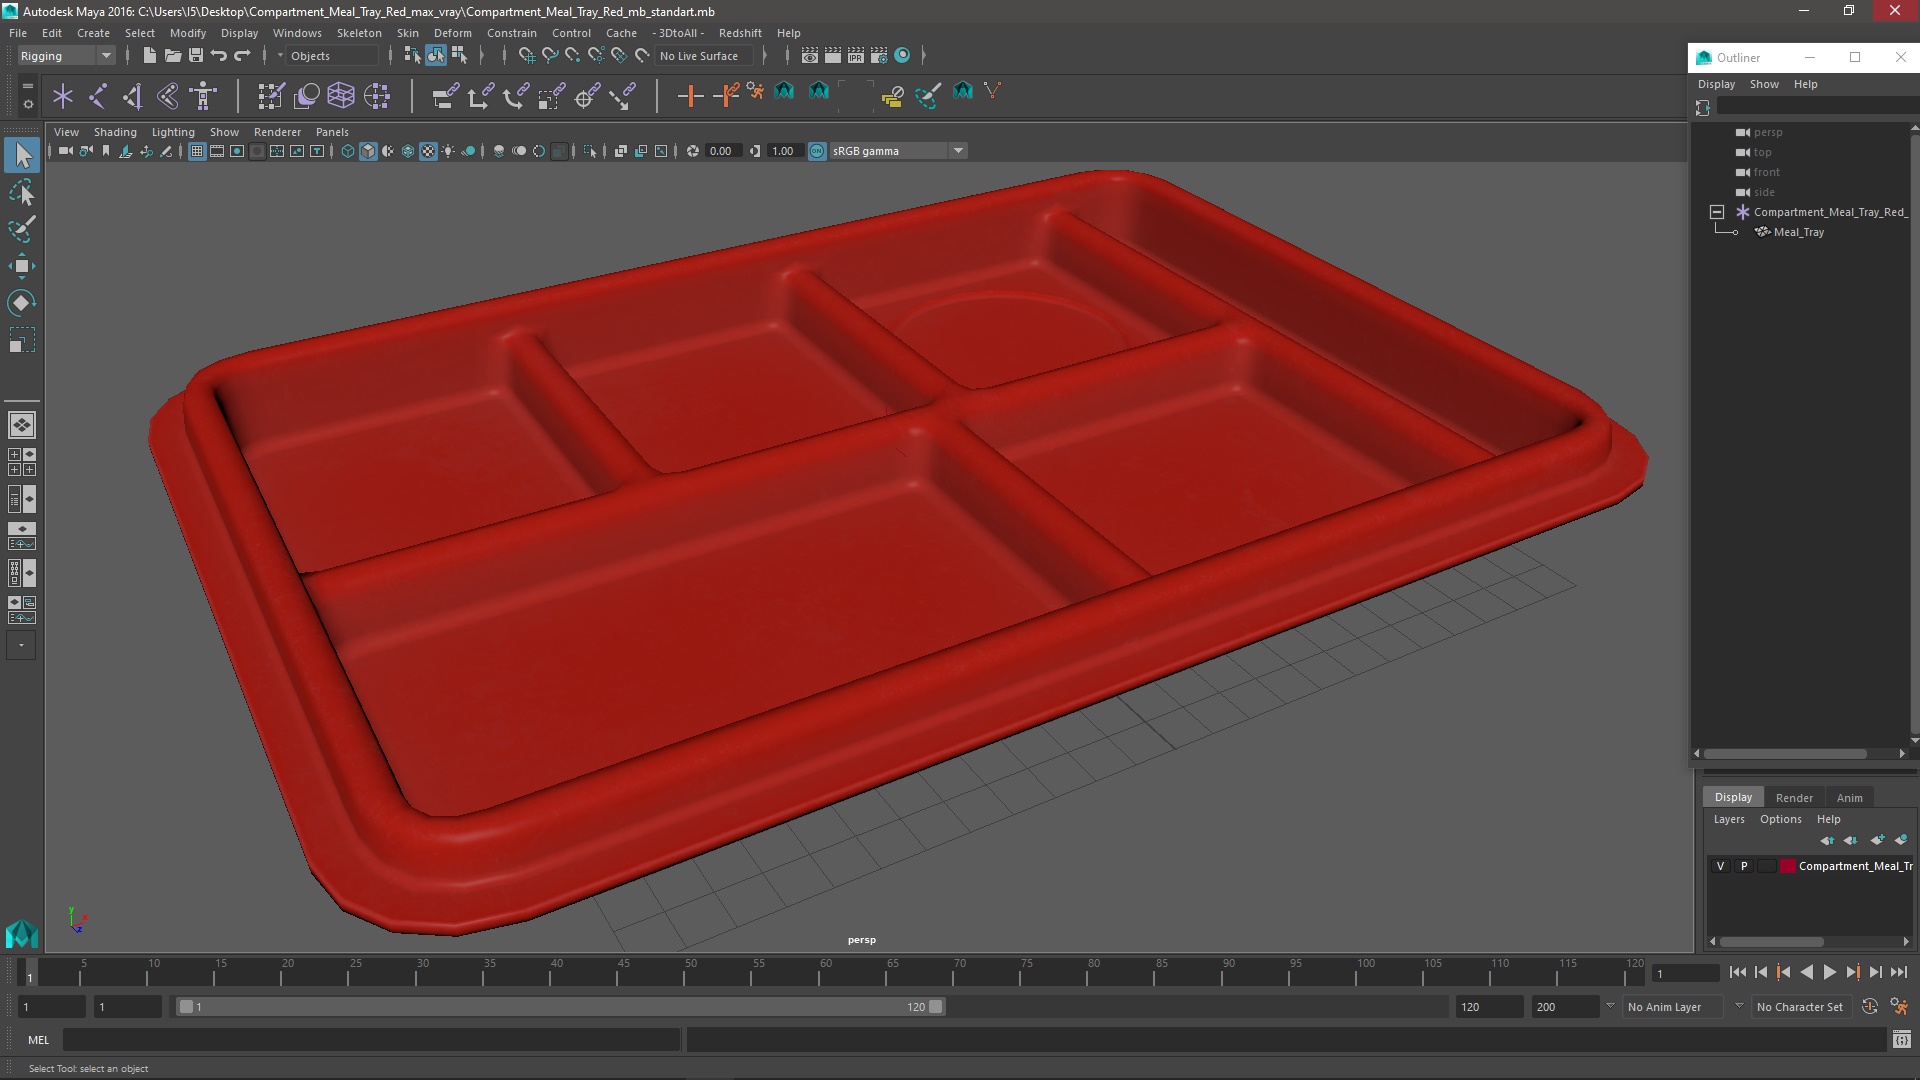
Task: Toggle P playback for Compartment_Meal_Tr
Action: (1743, 864)
